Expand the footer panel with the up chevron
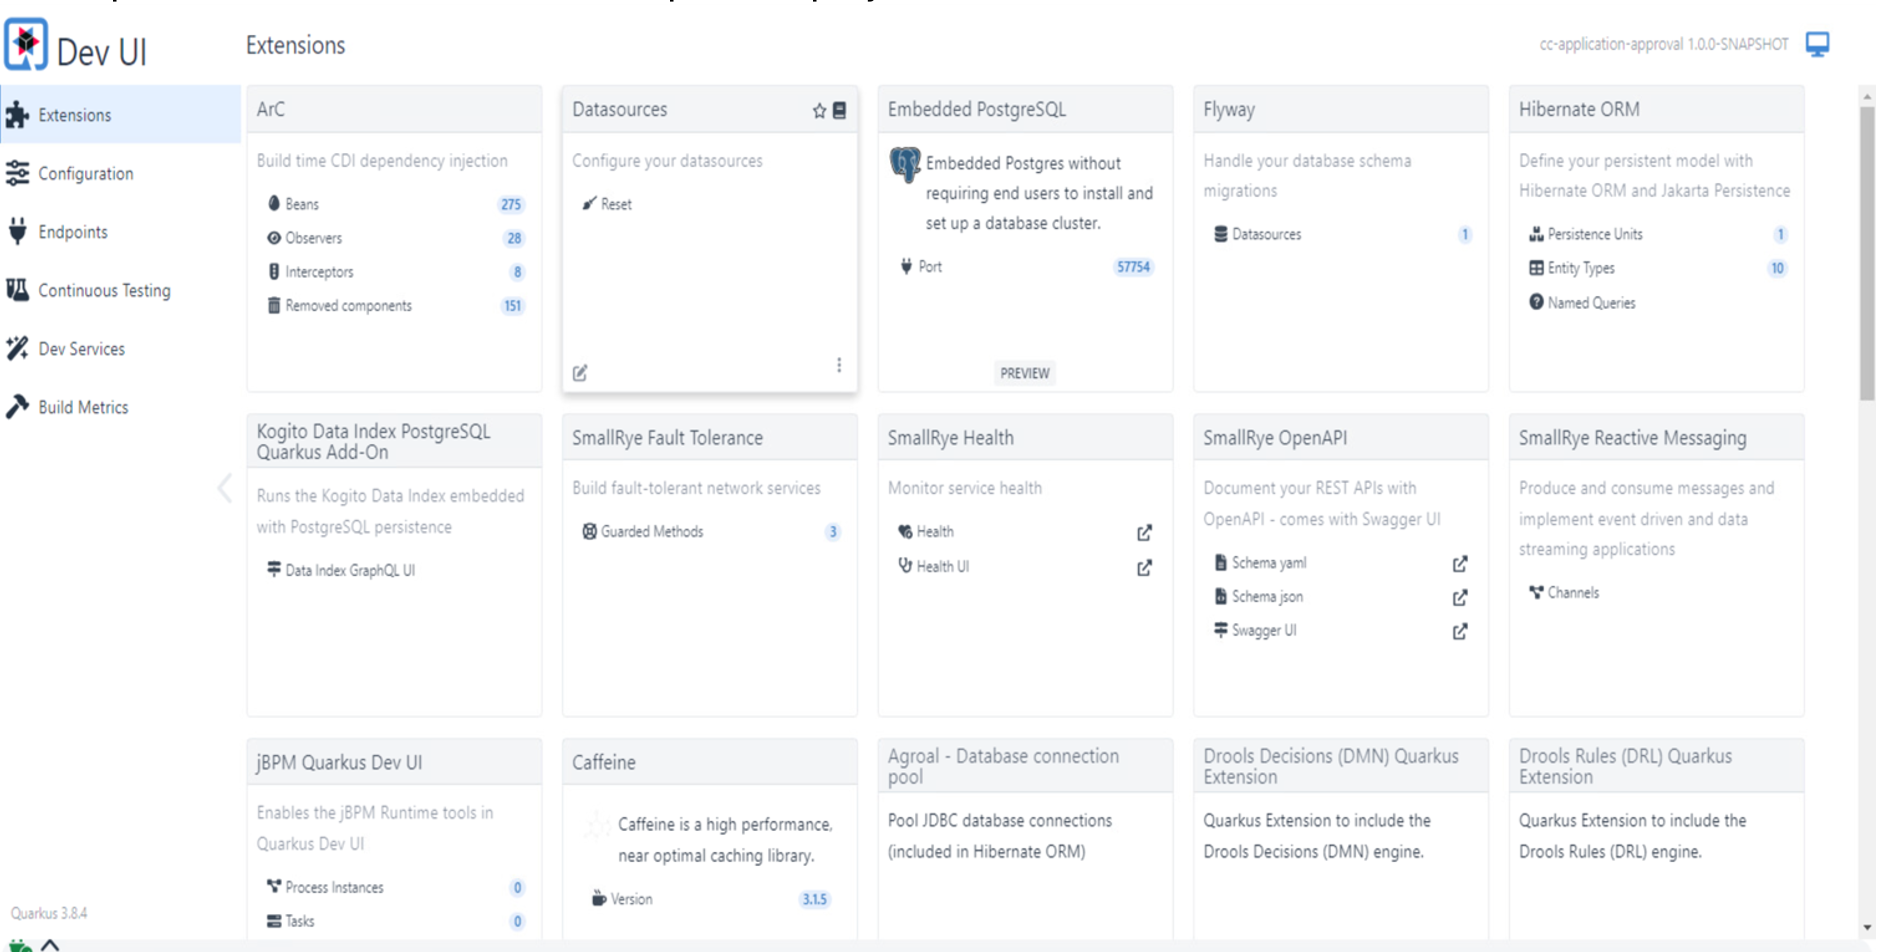 pos(49,946)
